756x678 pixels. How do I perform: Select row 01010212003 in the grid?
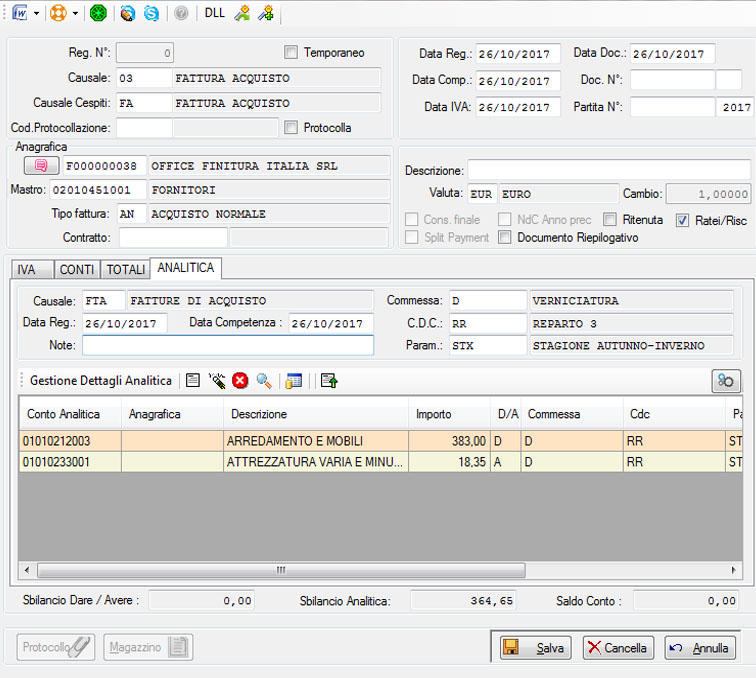coord(380,441)
